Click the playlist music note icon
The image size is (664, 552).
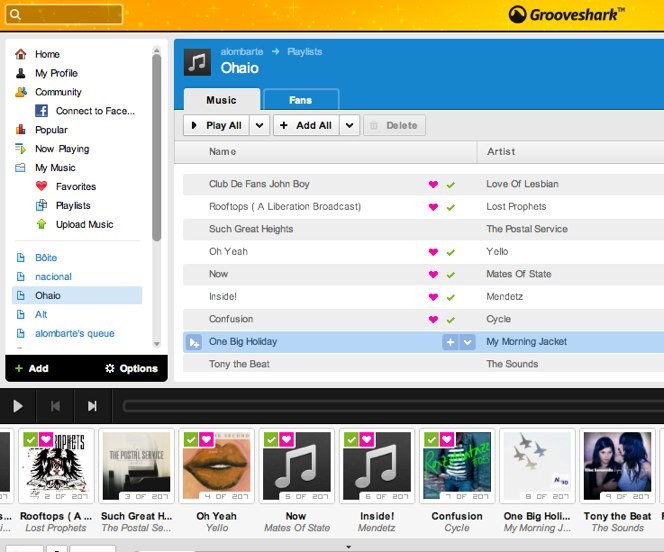click(x=197, y=62)
